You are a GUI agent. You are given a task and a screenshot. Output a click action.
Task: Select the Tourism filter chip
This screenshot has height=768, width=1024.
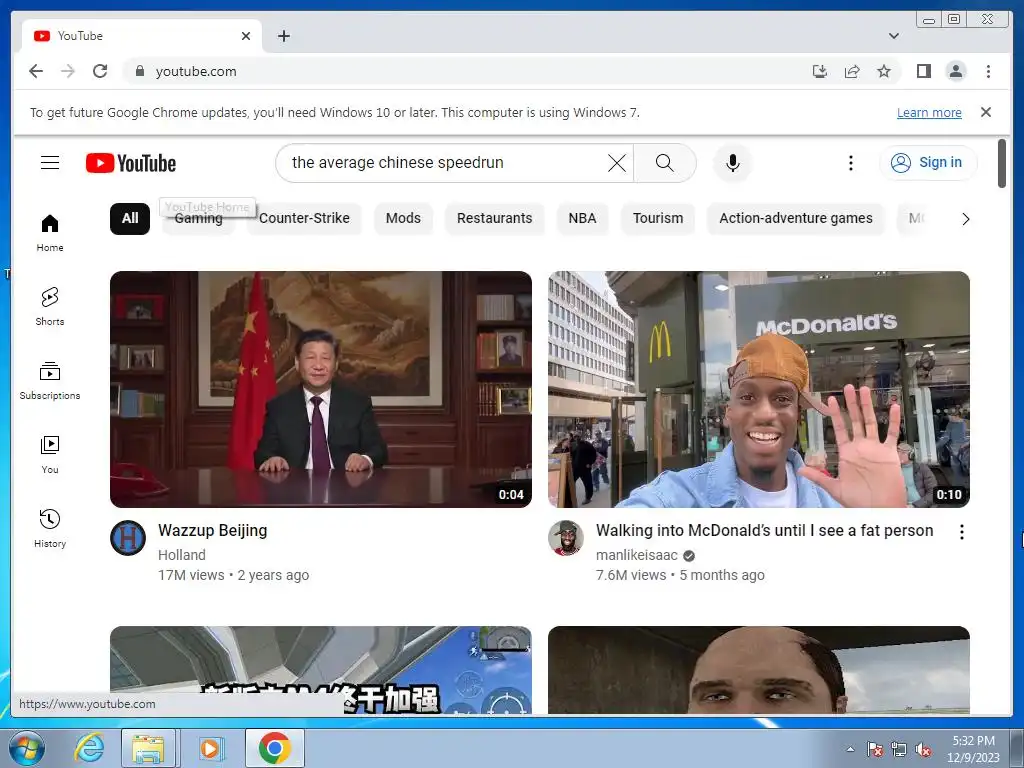658,218
